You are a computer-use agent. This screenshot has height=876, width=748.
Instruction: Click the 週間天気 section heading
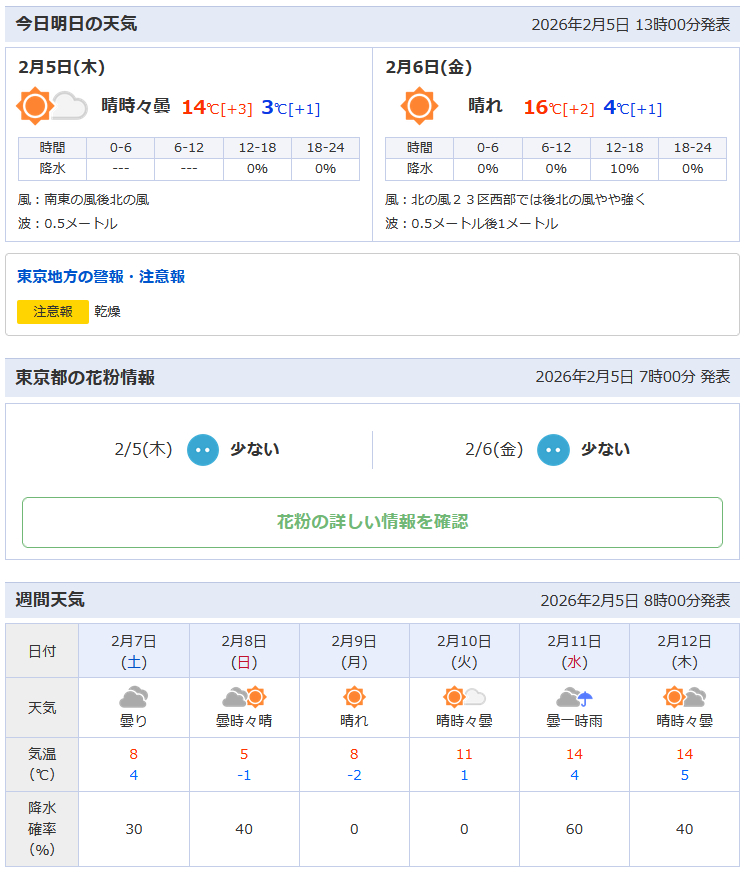(50, 600)
